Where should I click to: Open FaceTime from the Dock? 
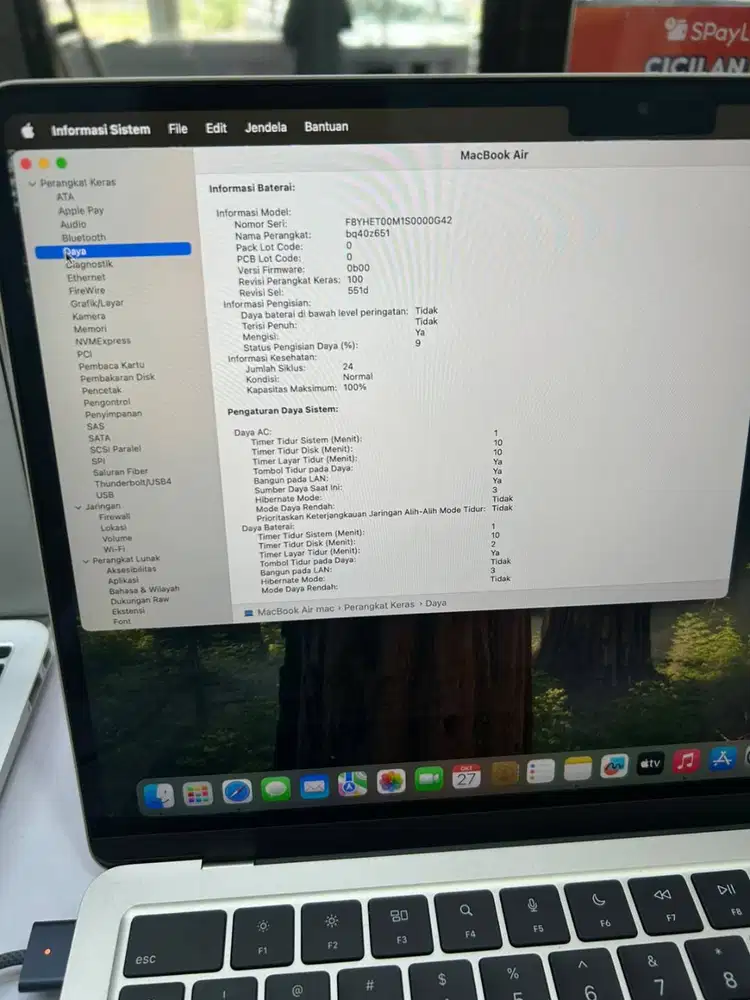click(429, 779)
